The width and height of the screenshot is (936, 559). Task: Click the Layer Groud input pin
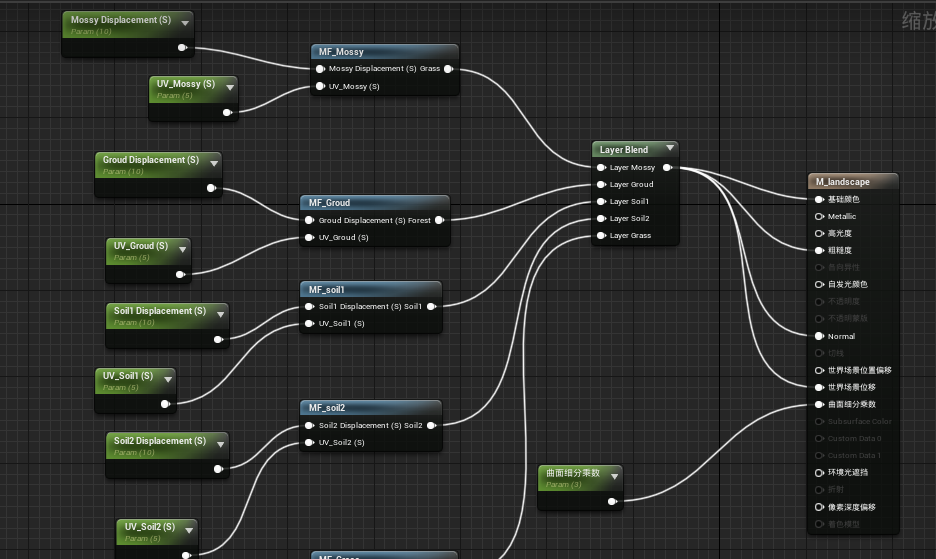point(601,185)
